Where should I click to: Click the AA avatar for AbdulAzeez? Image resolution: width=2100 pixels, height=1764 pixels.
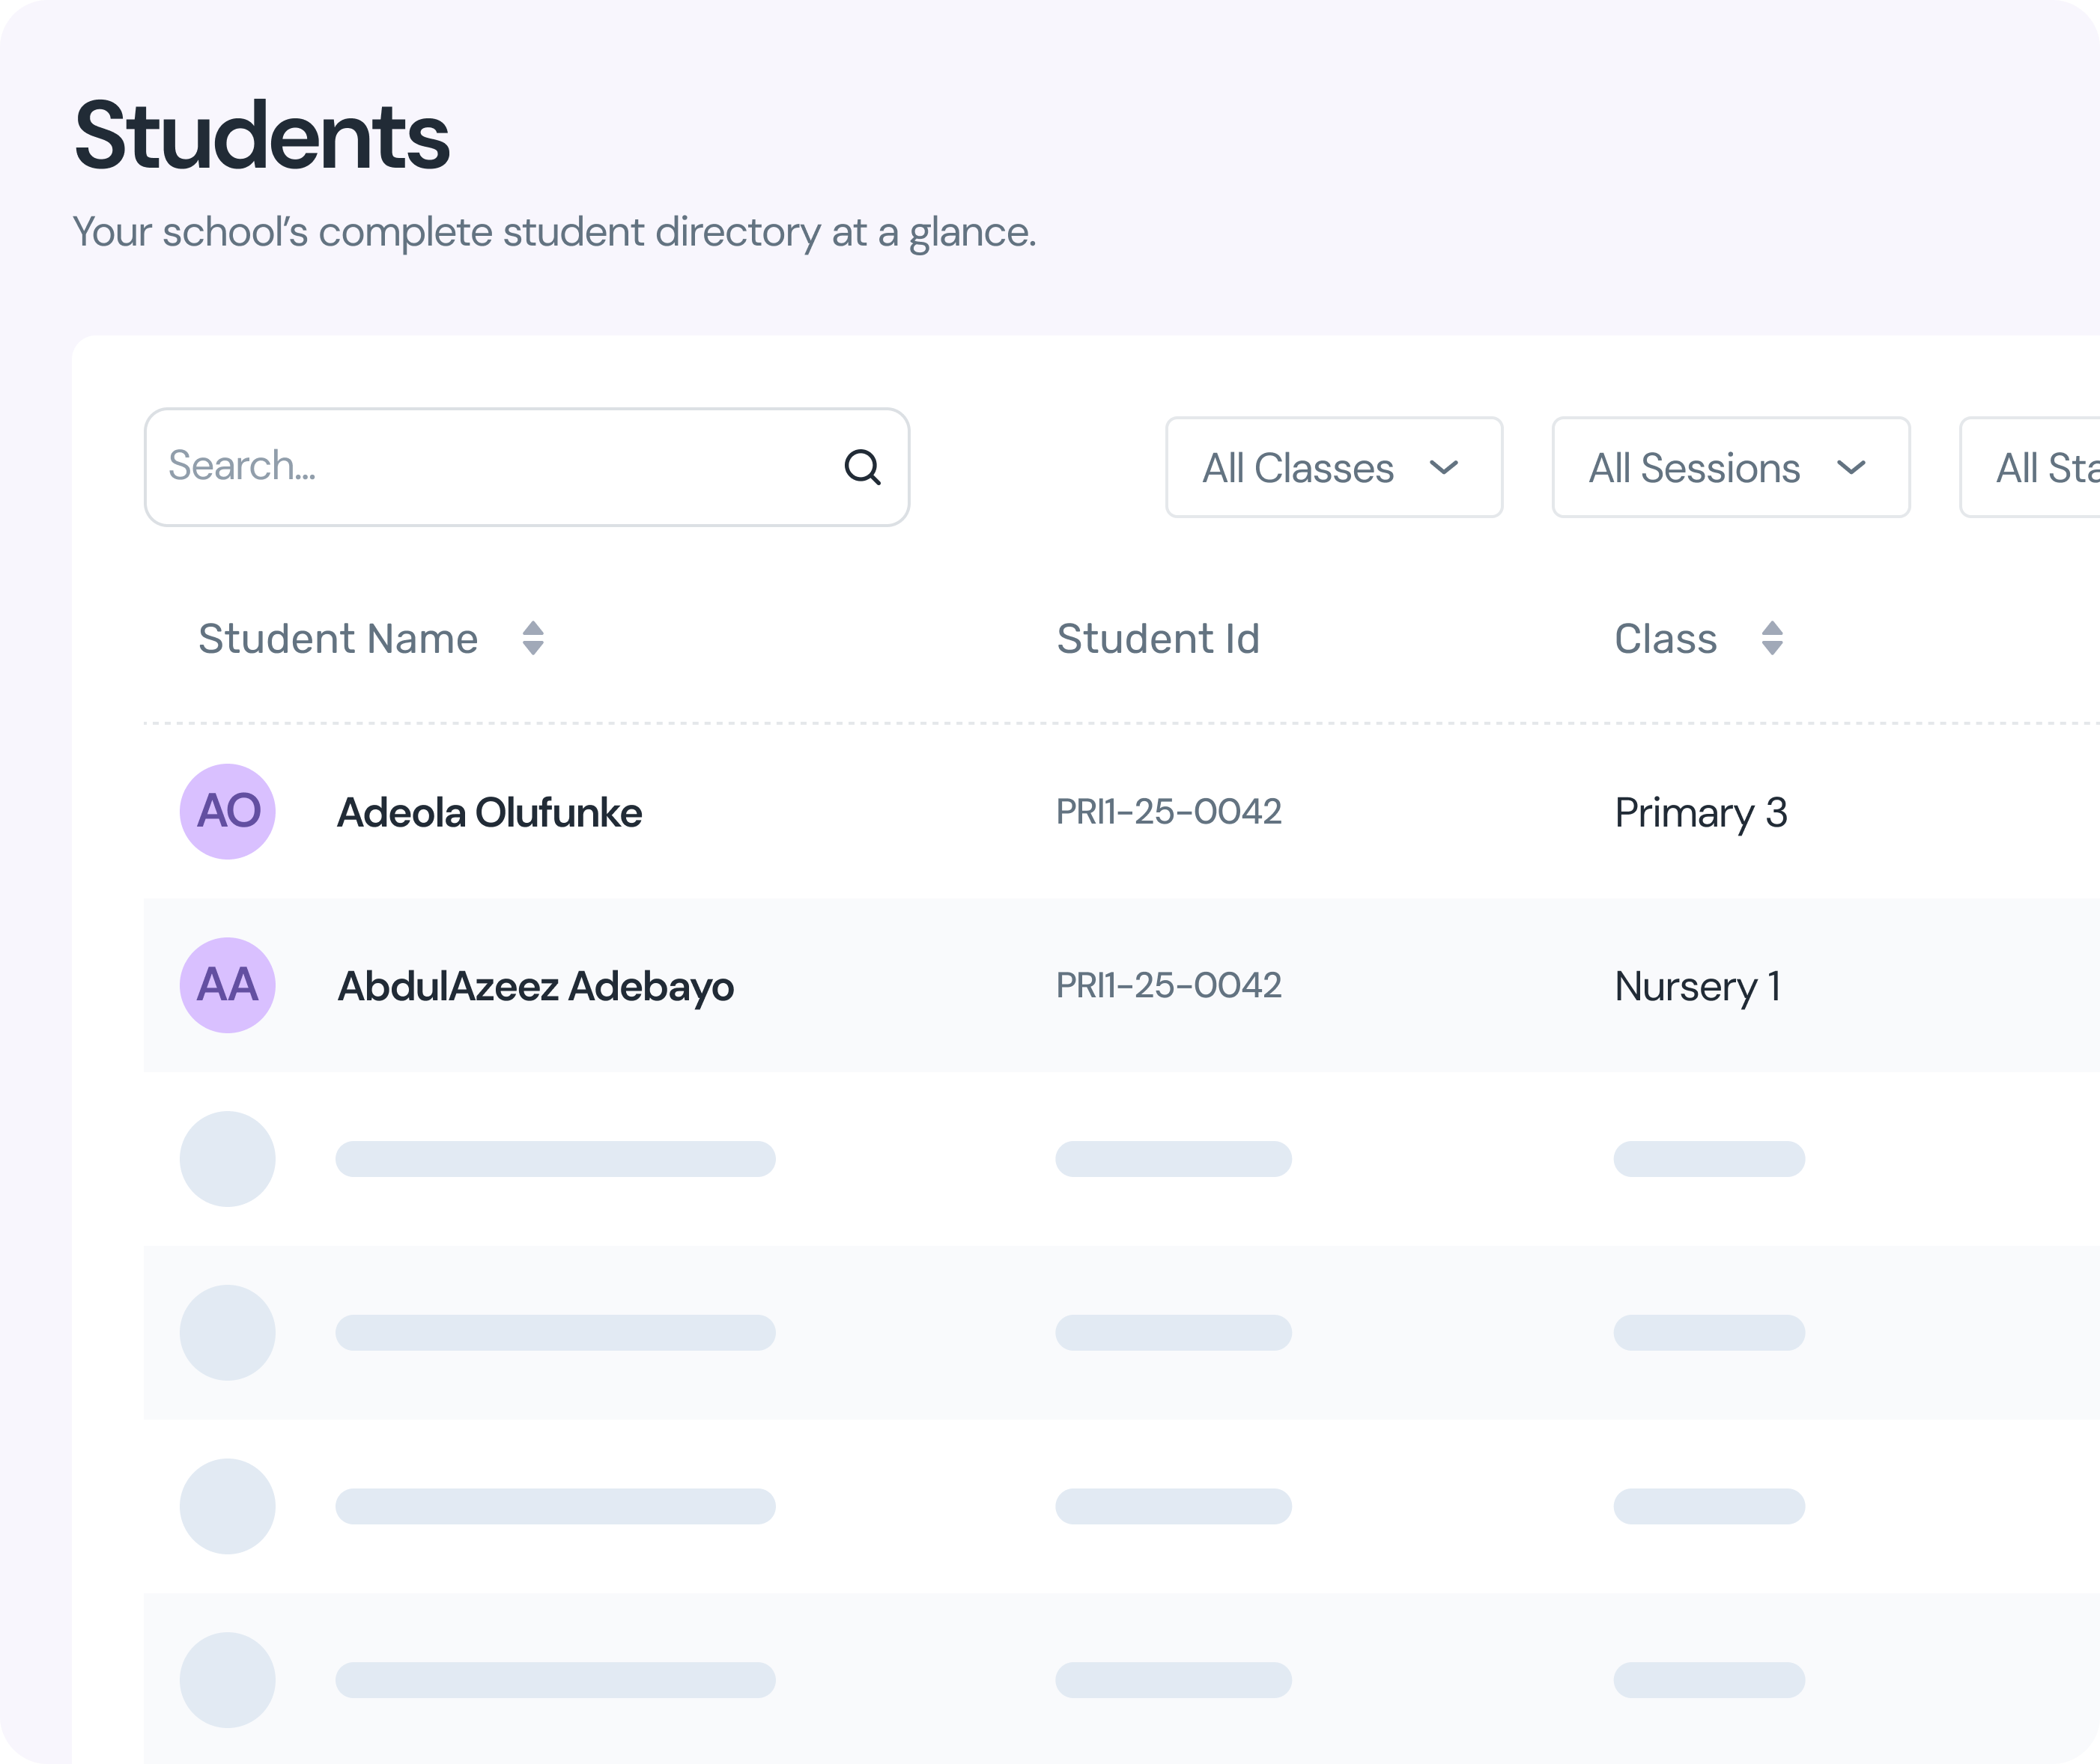(x=228, y=985)
